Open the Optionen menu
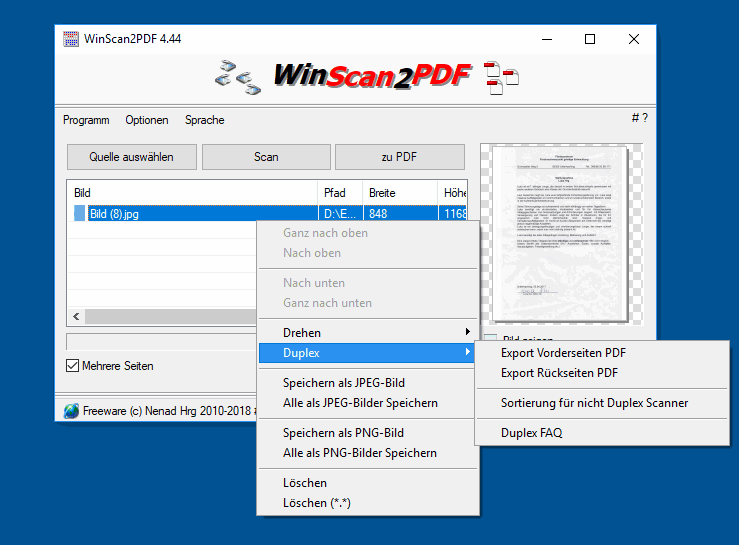Viewport: 739px width, 545px height. pos(147,120)
